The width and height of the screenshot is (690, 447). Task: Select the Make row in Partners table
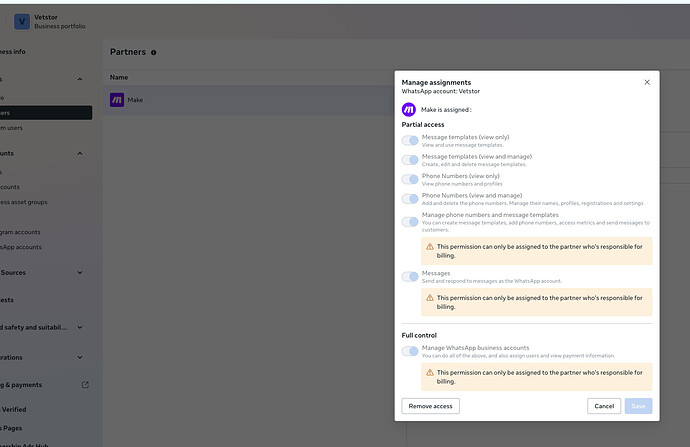pyautogui.click(x=250, y=100)
